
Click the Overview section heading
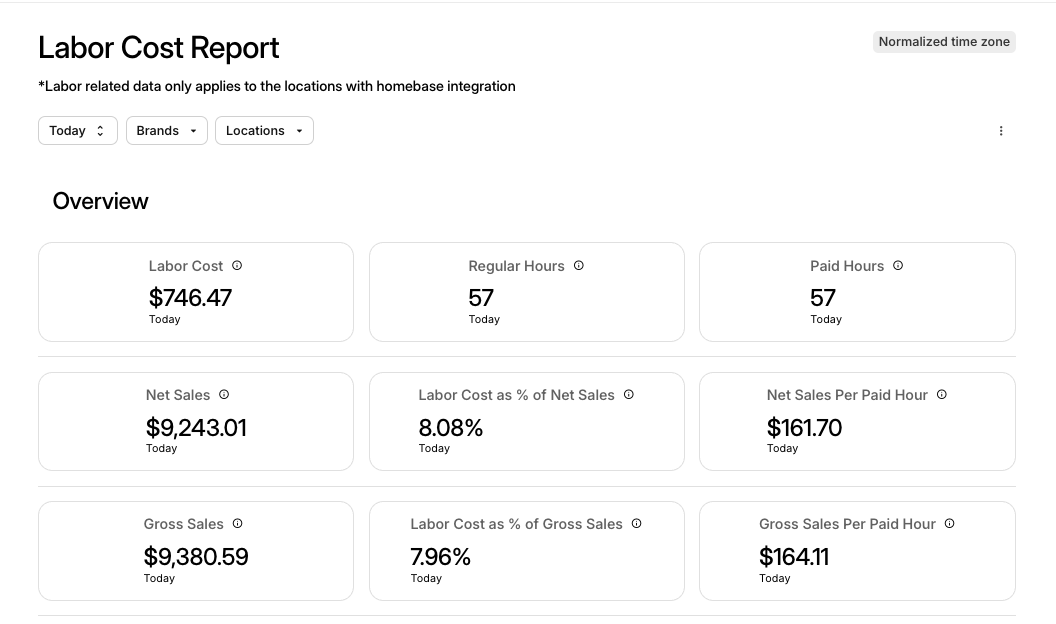point(100,201)
